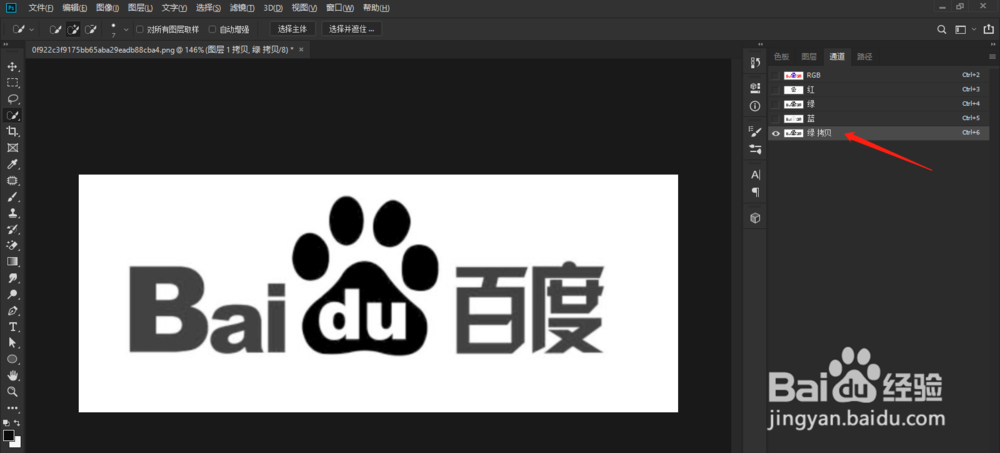Click the 选择并遮住 button

(x=351, y=29)
